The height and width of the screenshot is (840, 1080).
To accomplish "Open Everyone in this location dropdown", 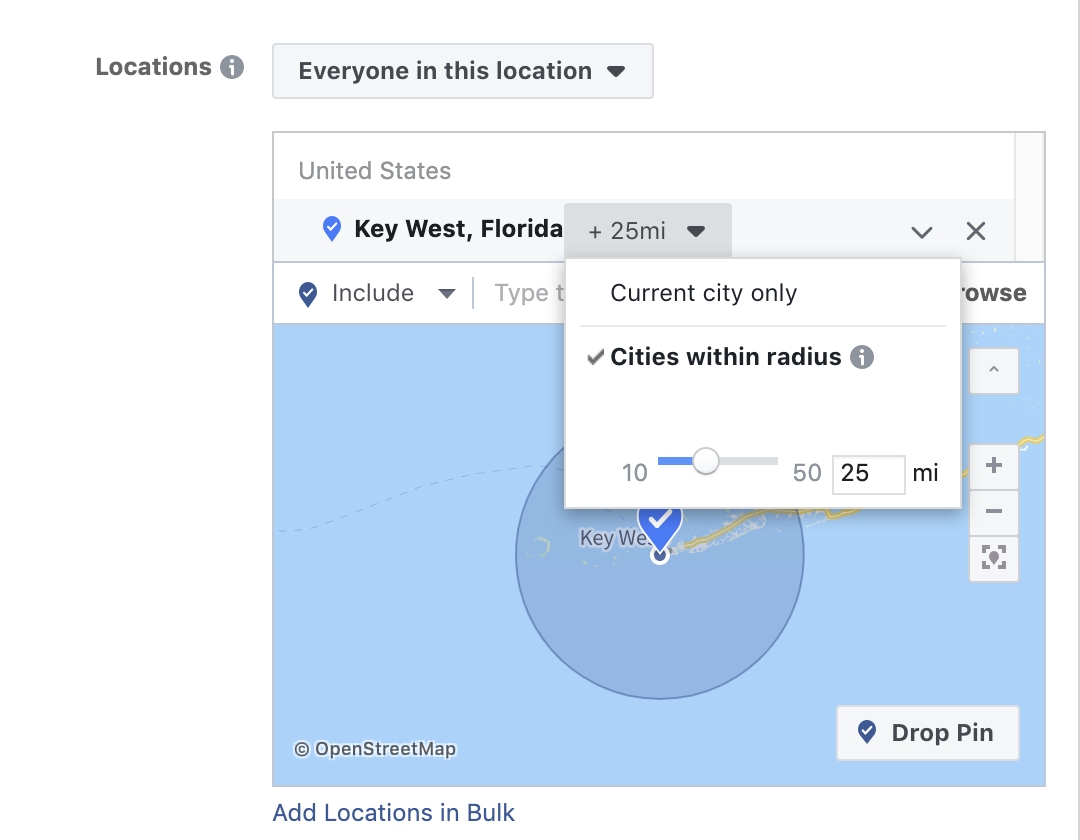I will (x=462, y=71).
